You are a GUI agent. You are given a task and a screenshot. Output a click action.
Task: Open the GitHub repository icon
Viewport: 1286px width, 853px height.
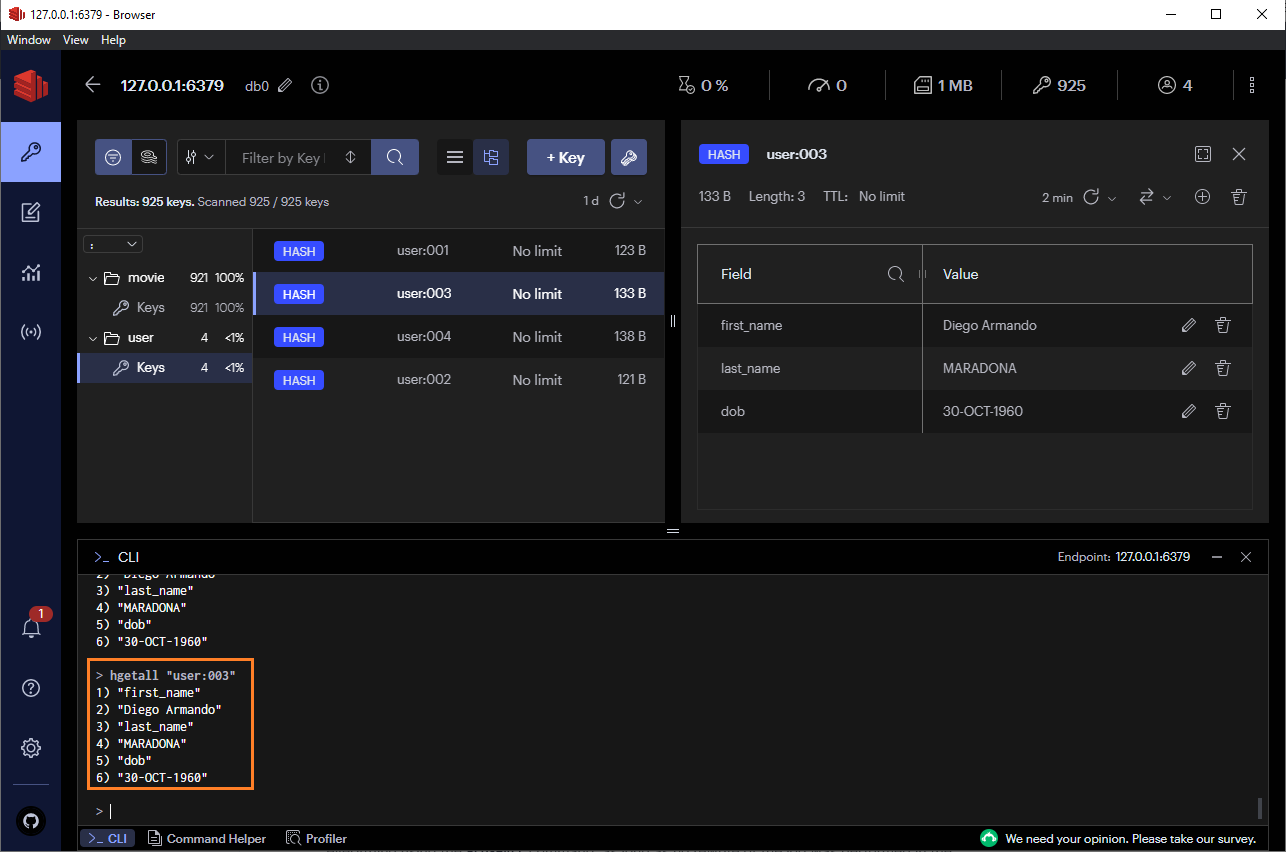click(30, 821)
